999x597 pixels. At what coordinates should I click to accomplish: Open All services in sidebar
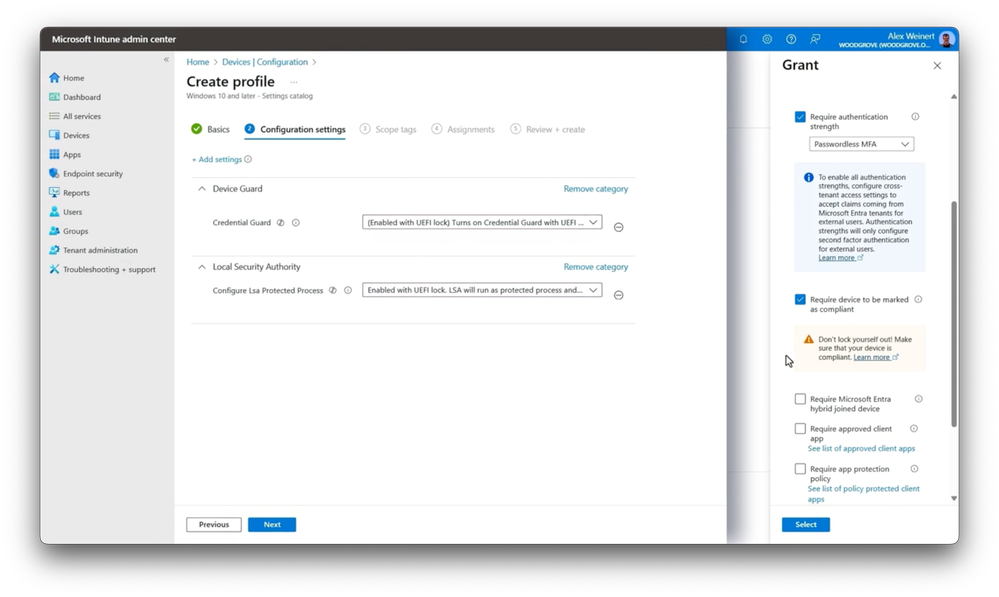pos(82,116)
